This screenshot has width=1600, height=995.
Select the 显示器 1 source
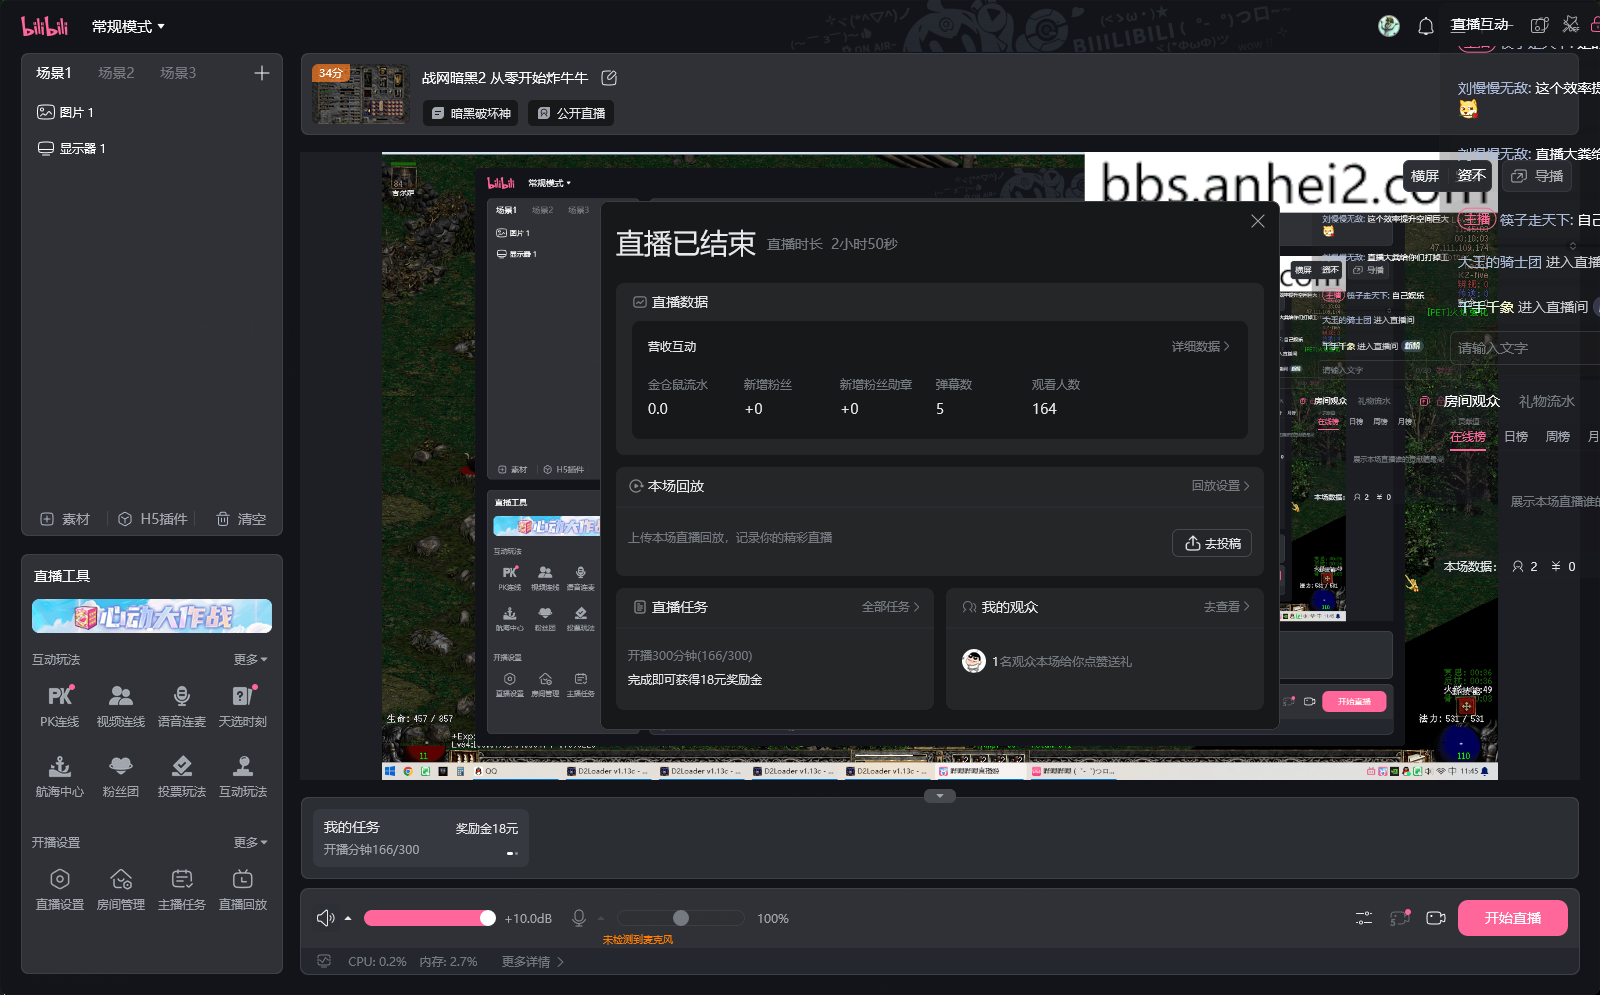click(72, 148)
